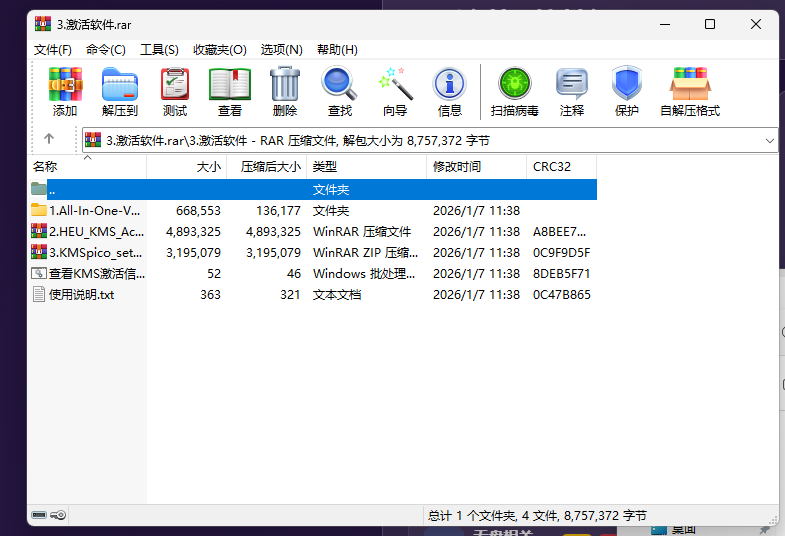The height and width of the screenshot is (536, 785).
Task: Go up one level arrow button
Action: [49, 139]
